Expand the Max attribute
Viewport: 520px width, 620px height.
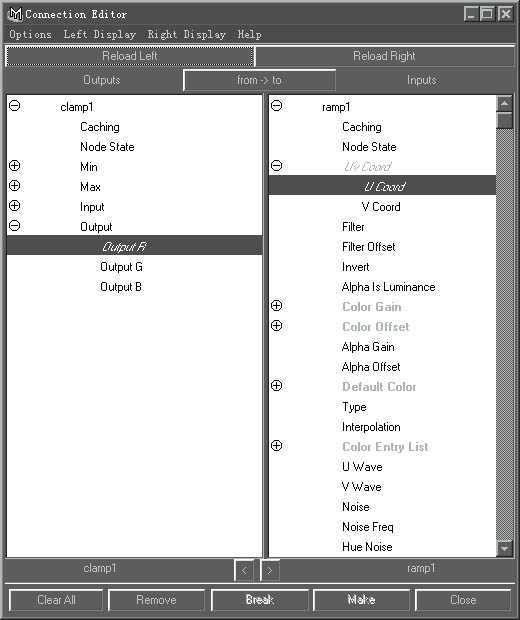[15, 185]
